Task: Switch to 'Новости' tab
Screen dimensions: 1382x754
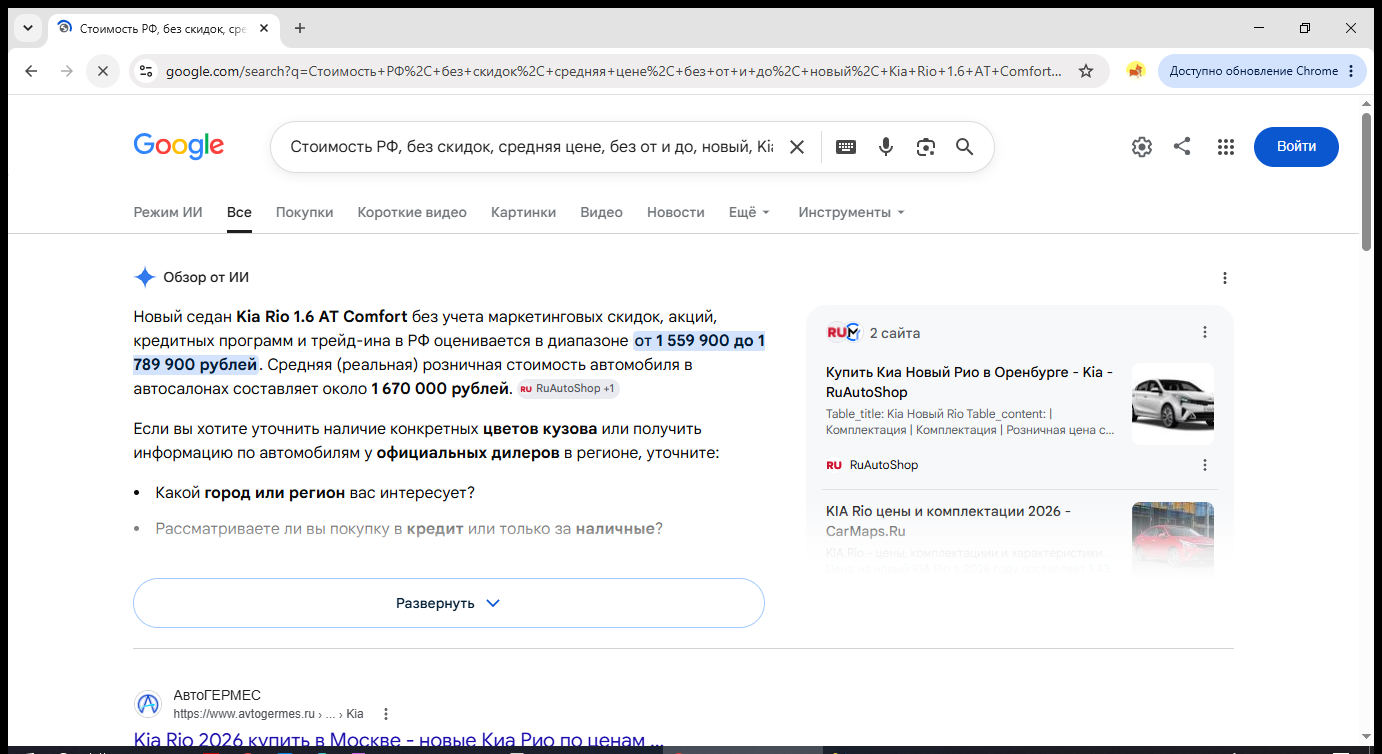Action: pos(676,212)
